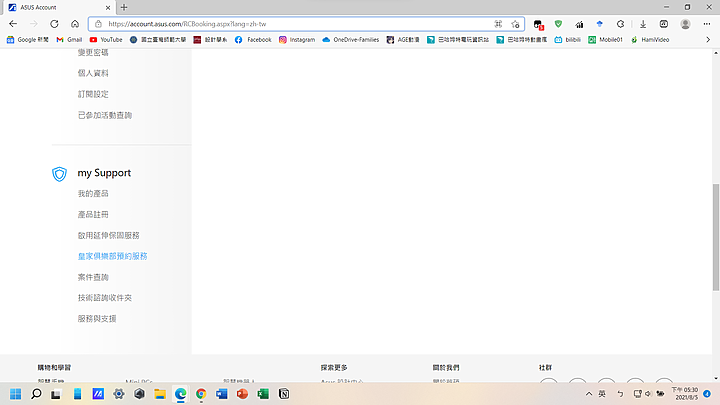Screen dimensions: 720x405
Task: Open File Explorer from the taskbar
Action: point(160,394)
